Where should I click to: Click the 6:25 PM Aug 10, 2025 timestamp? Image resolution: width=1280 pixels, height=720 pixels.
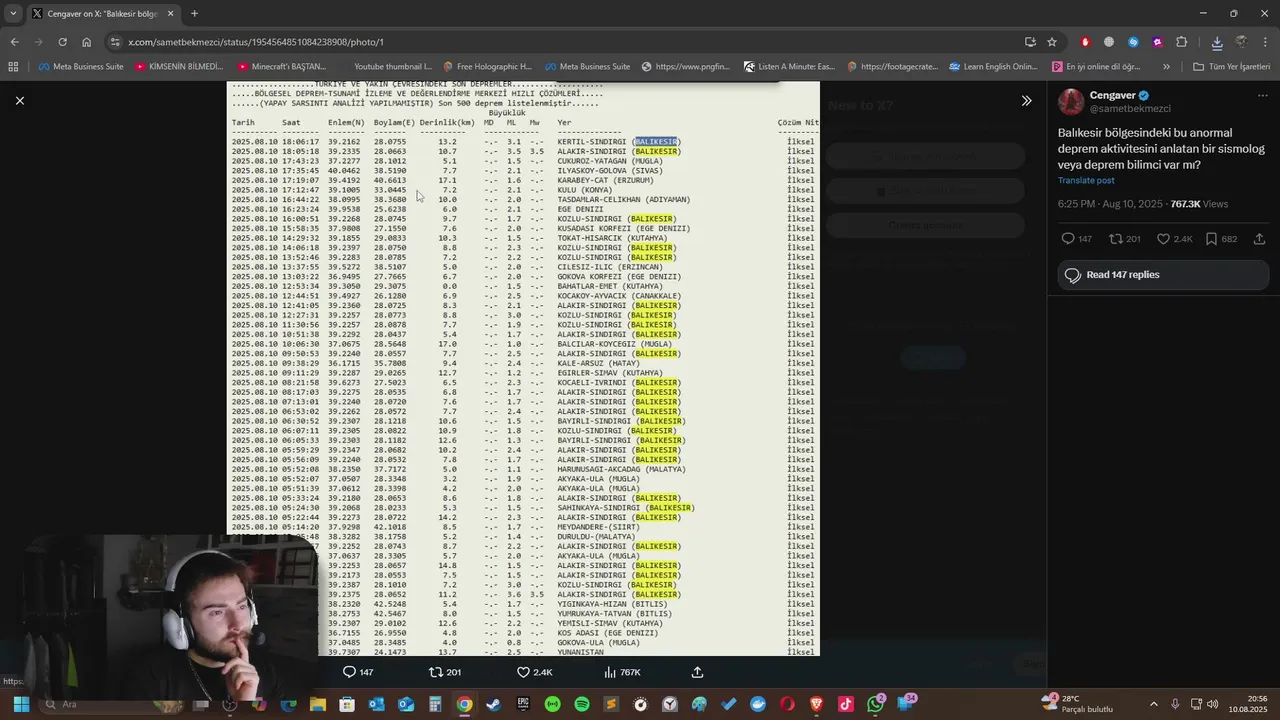coord(1110,204)
